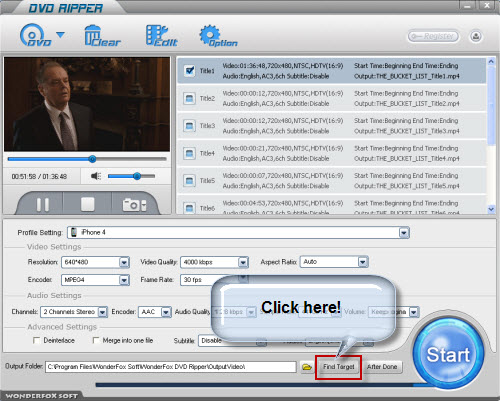
Task: Uncheck the Title1 checkbox
Action: click(x=190, y=71)
